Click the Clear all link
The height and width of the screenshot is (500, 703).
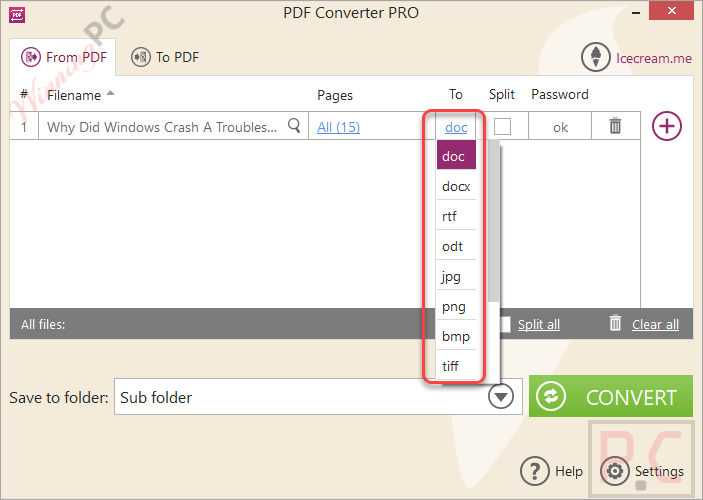tap(655, 324)
